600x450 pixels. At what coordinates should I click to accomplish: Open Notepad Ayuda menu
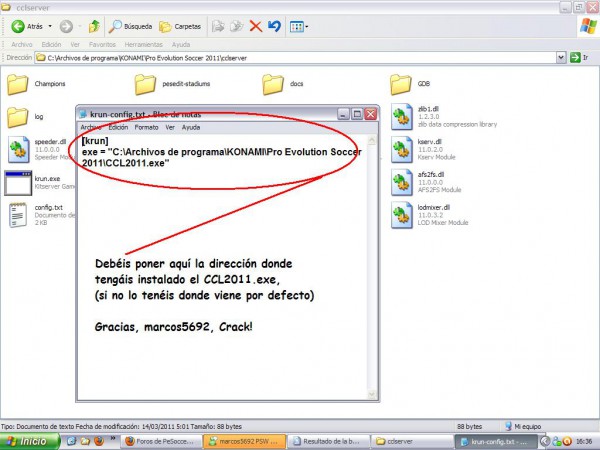[191, 127]
